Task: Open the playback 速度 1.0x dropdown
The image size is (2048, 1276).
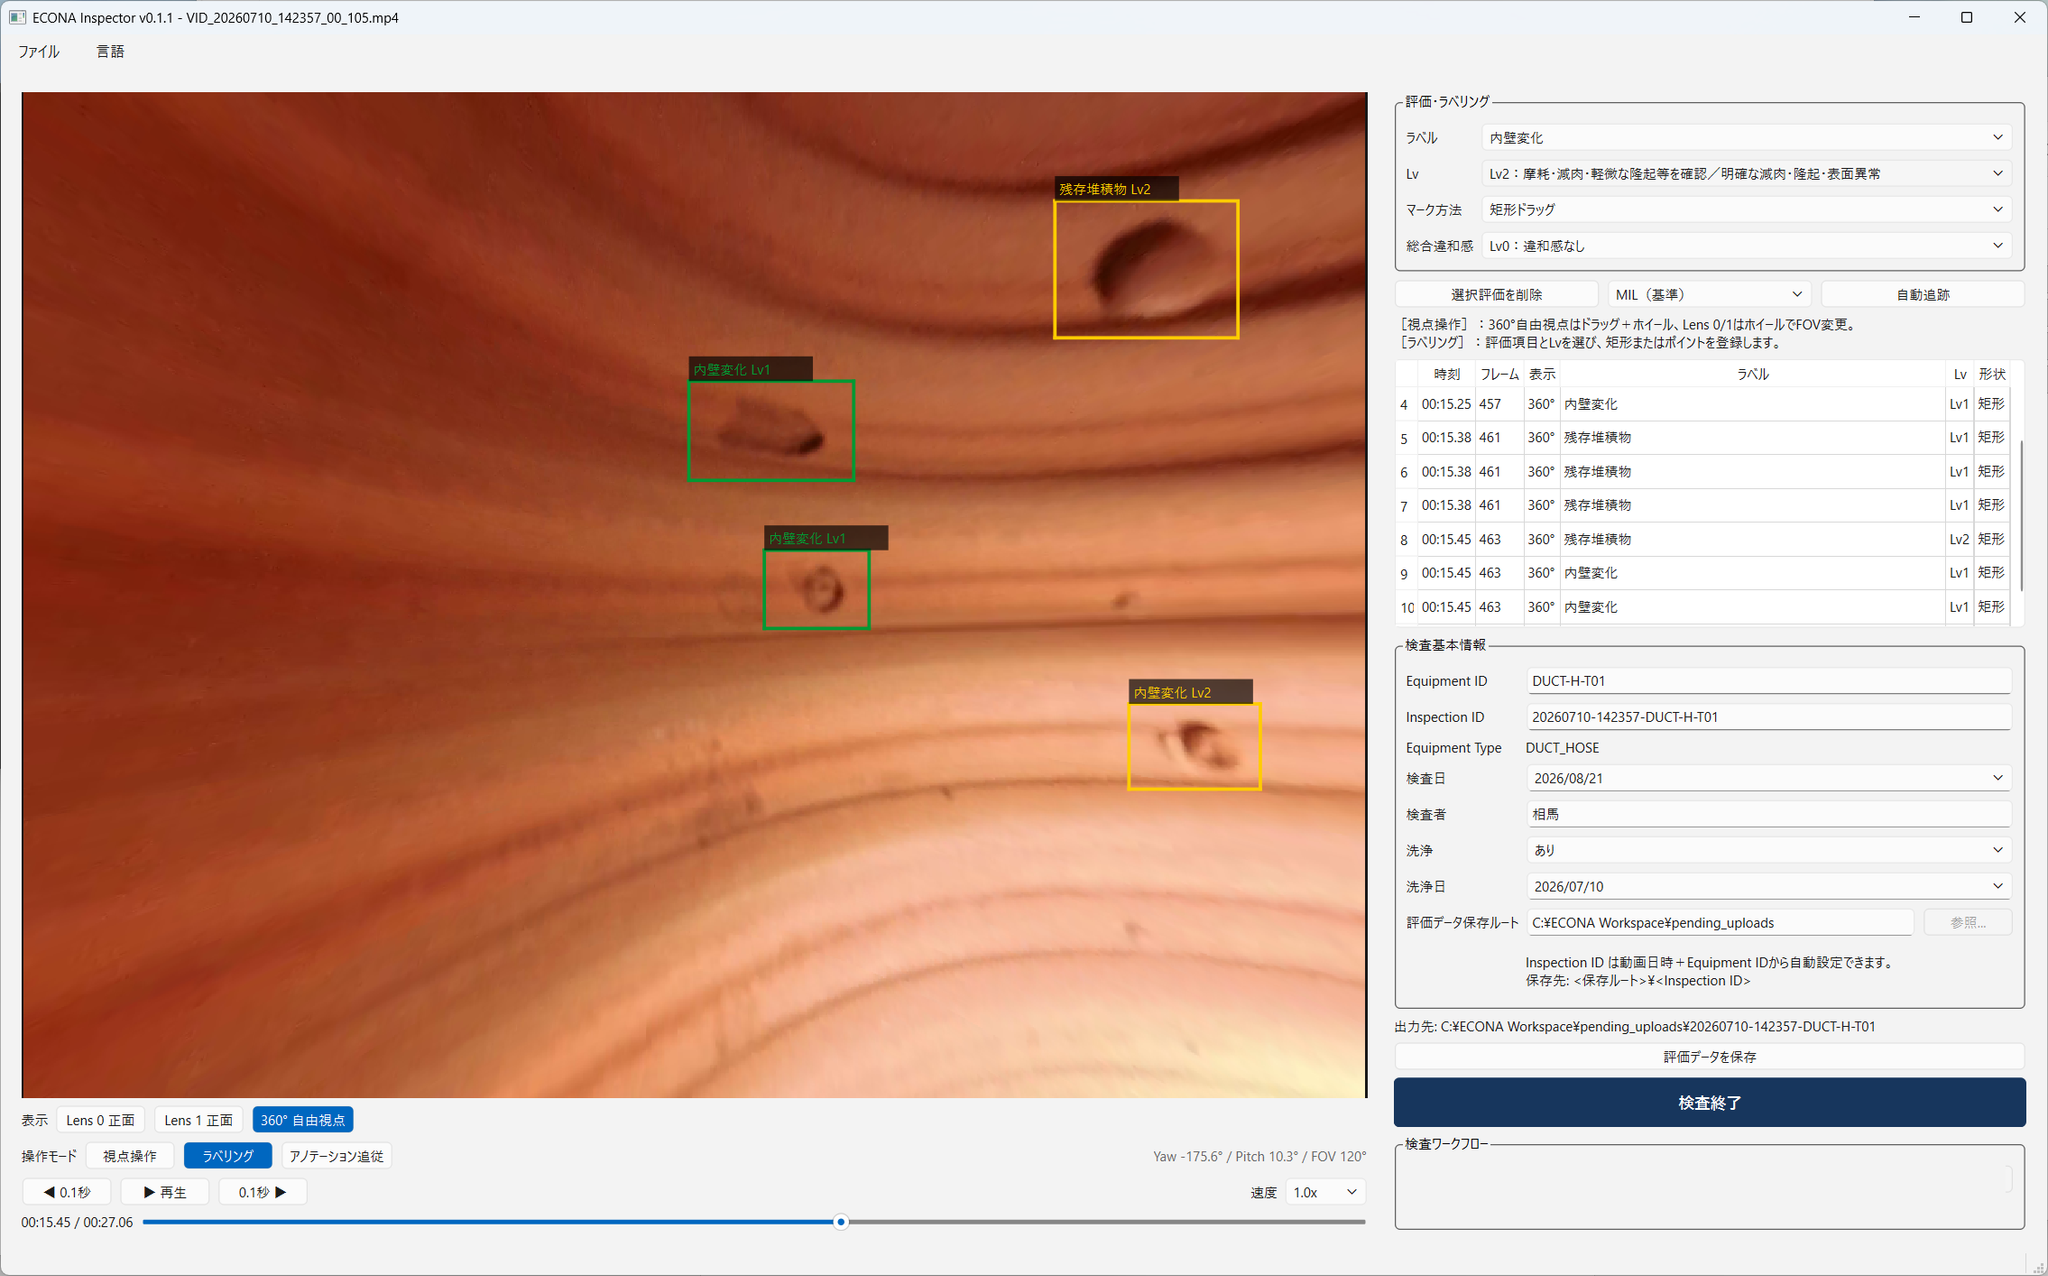Action: (1324, 1192)
